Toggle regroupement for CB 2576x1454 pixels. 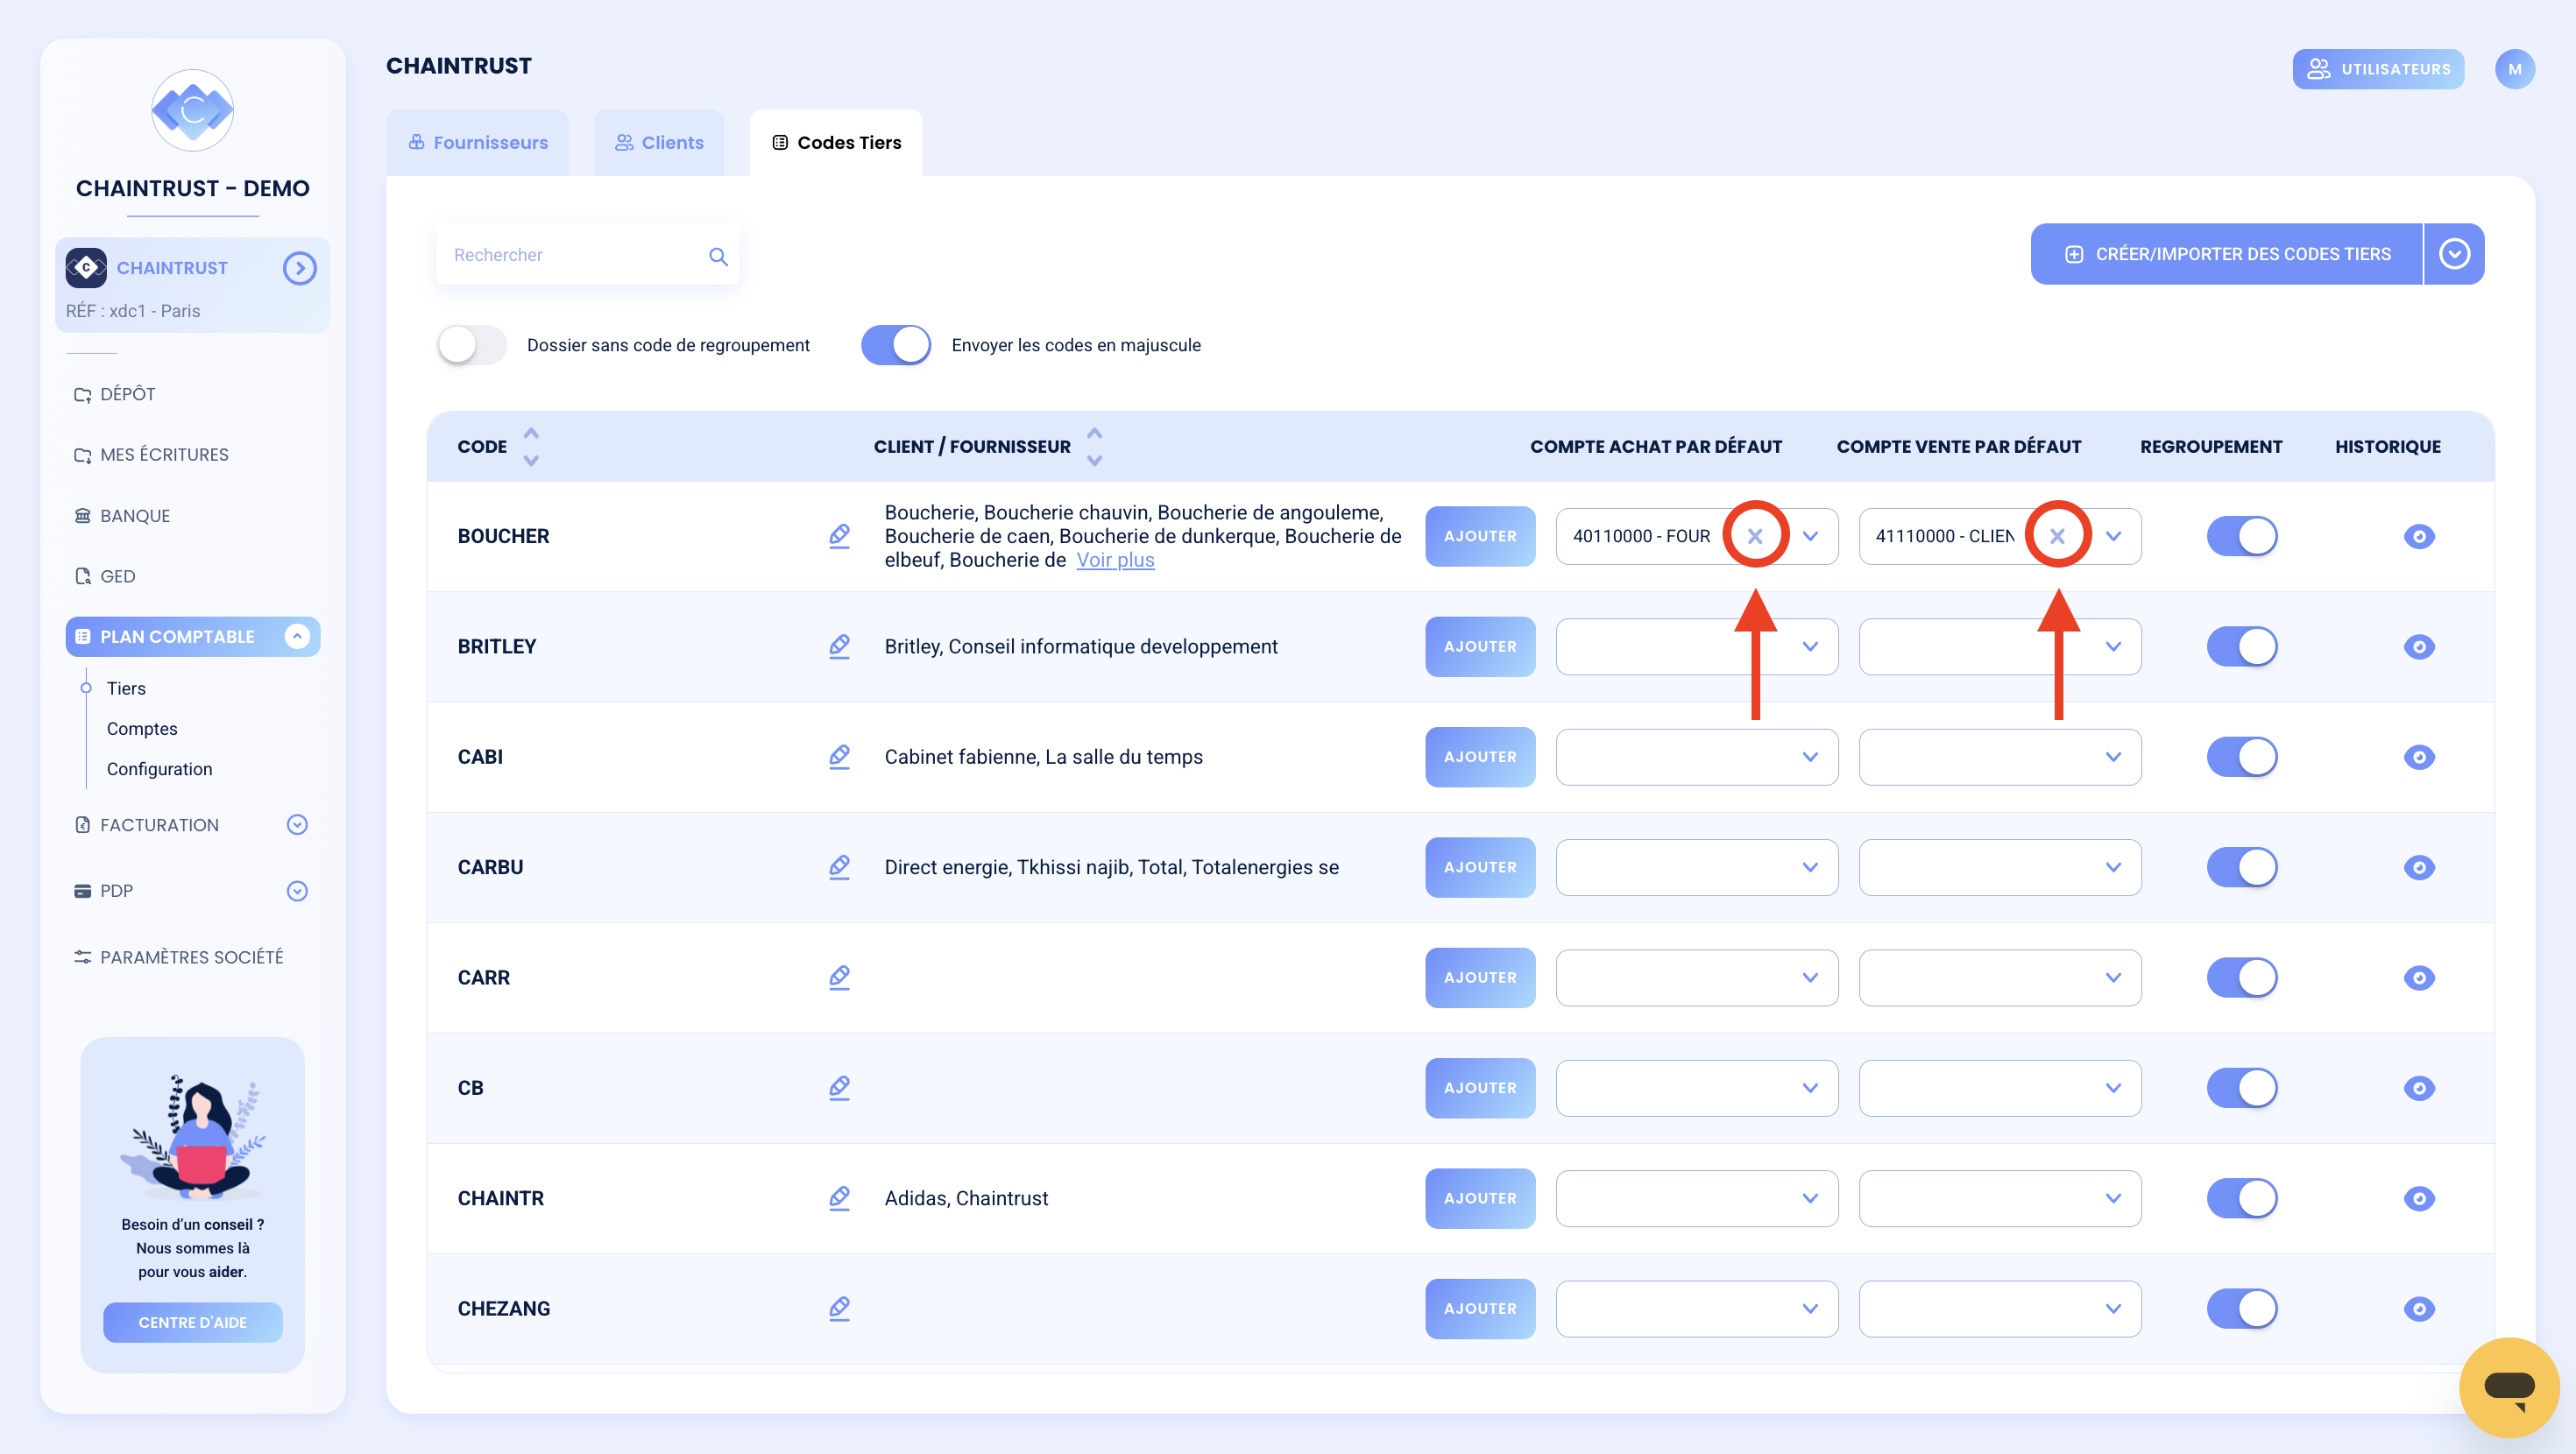tap(2242, 1087)
